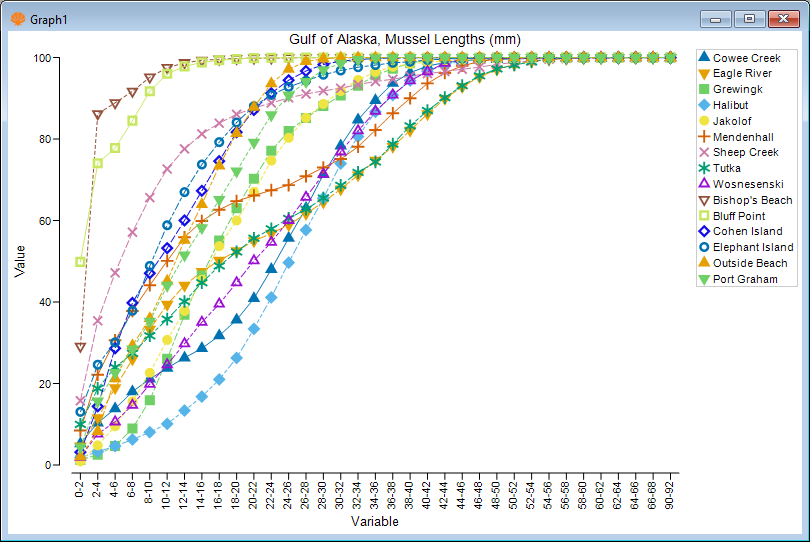Select the Port Graham legend entry
Image resolution: width=810 pixels, height=542 pixels.
point(745,279)
